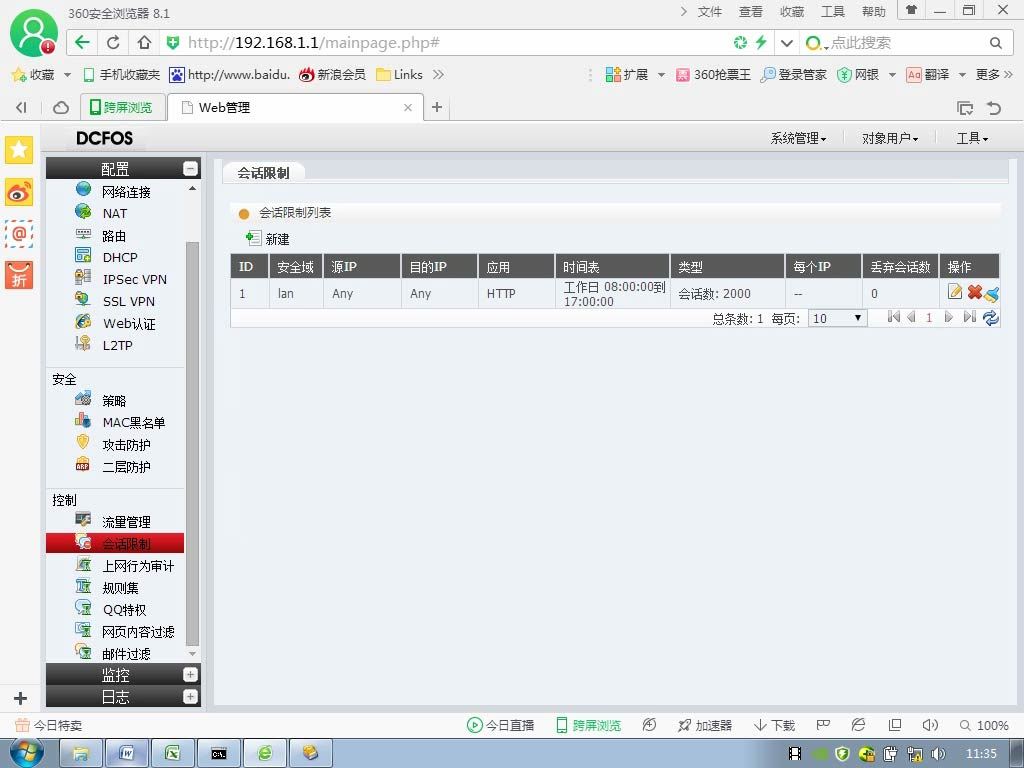Viewport: 1024px width, 768px height.
Task: Open the user avatar profile icon
Action: click(x=34, y=34)
